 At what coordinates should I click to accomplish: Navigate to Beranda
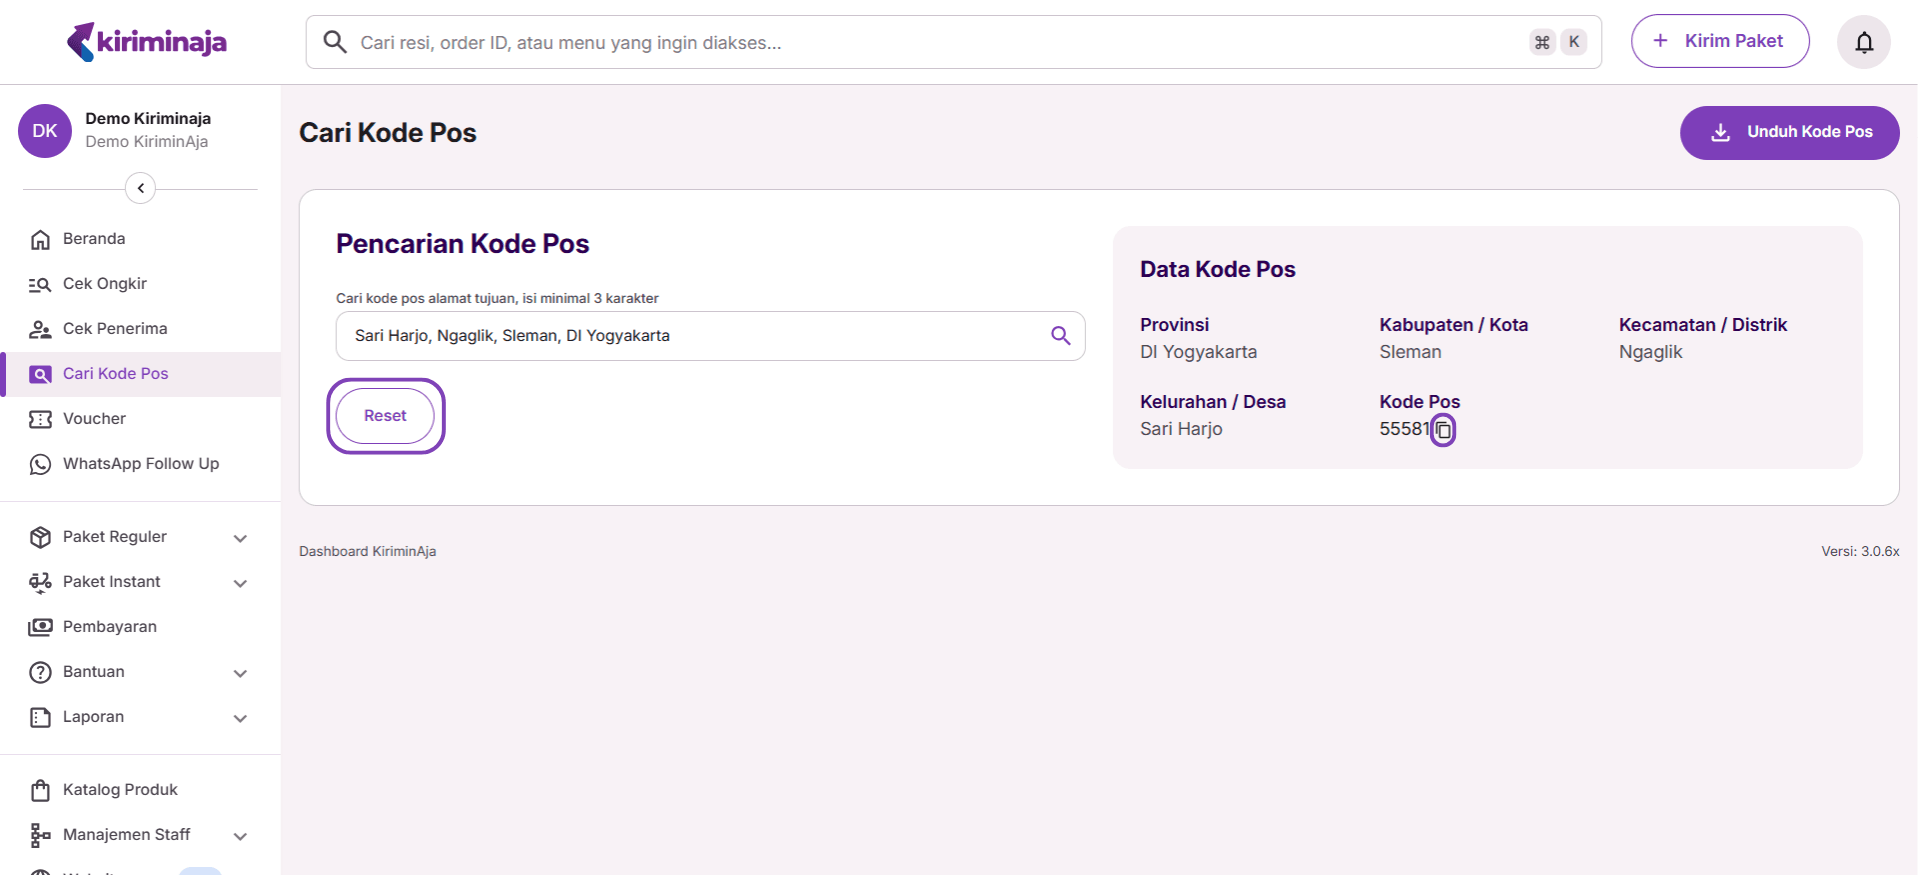[93, 239]
